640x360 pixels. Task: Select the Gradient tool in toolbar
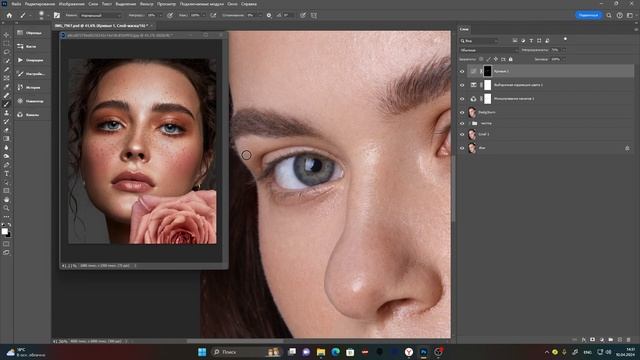click(x=6, y=139)
